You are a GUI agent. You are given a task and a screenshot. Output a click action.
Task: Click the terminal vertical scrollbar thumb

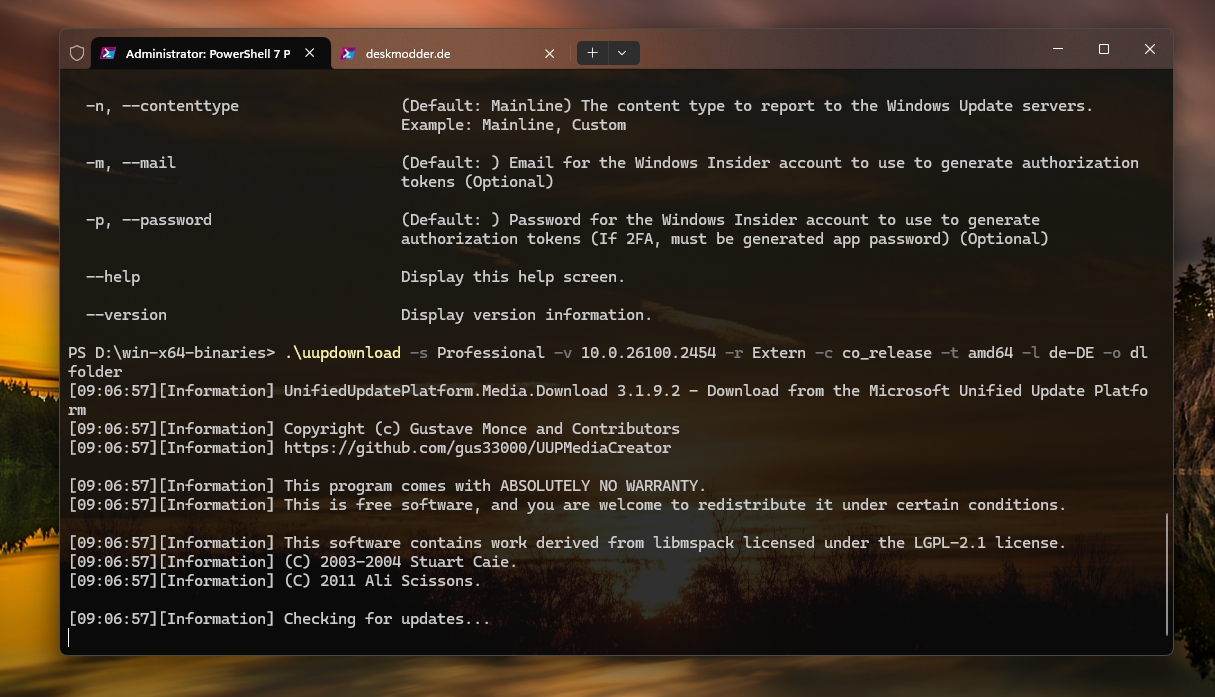(x=1166, y=574)
